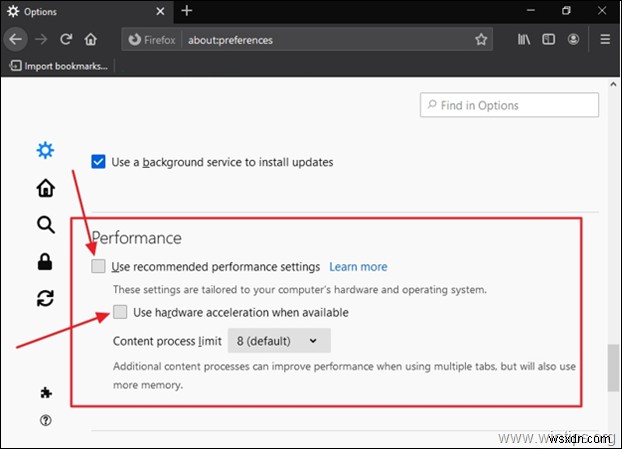Enable Use recommended performance settings
The height and width of the screenshot is (449, 622).
[98, 267]
